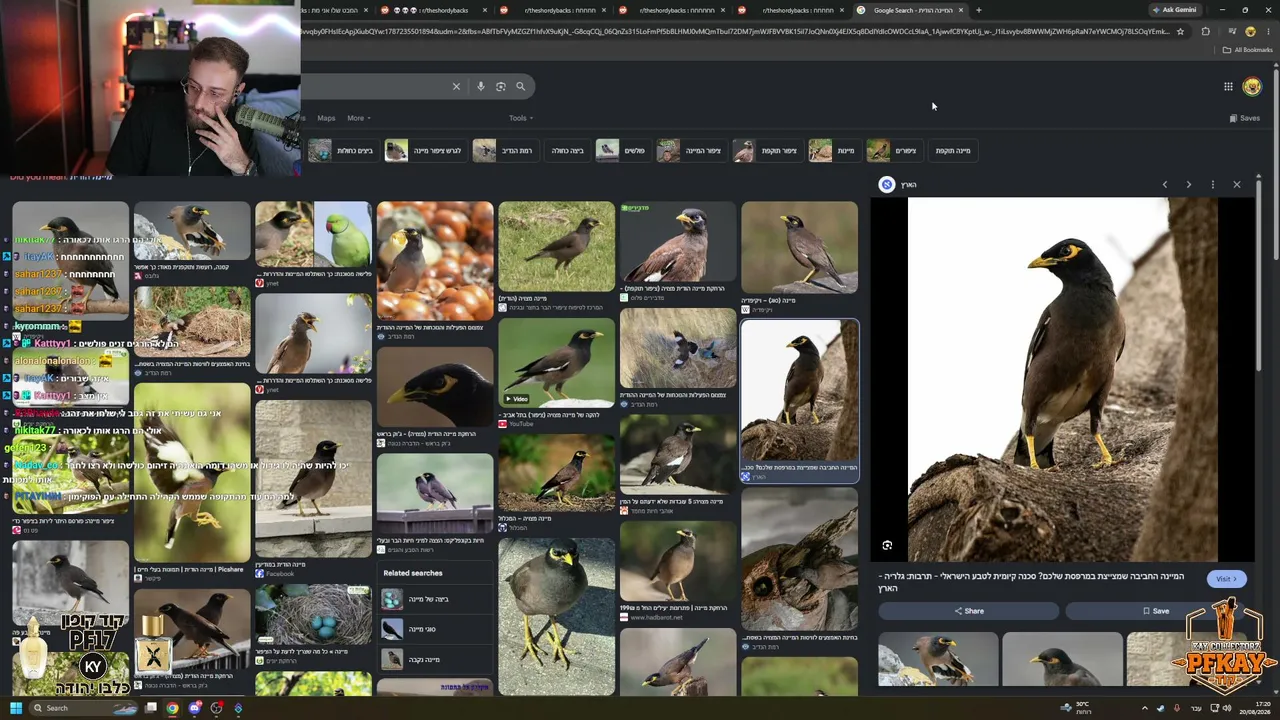Submit the search with the magnifier icon
1280x720 pixels.
click(x=520, y=86)
